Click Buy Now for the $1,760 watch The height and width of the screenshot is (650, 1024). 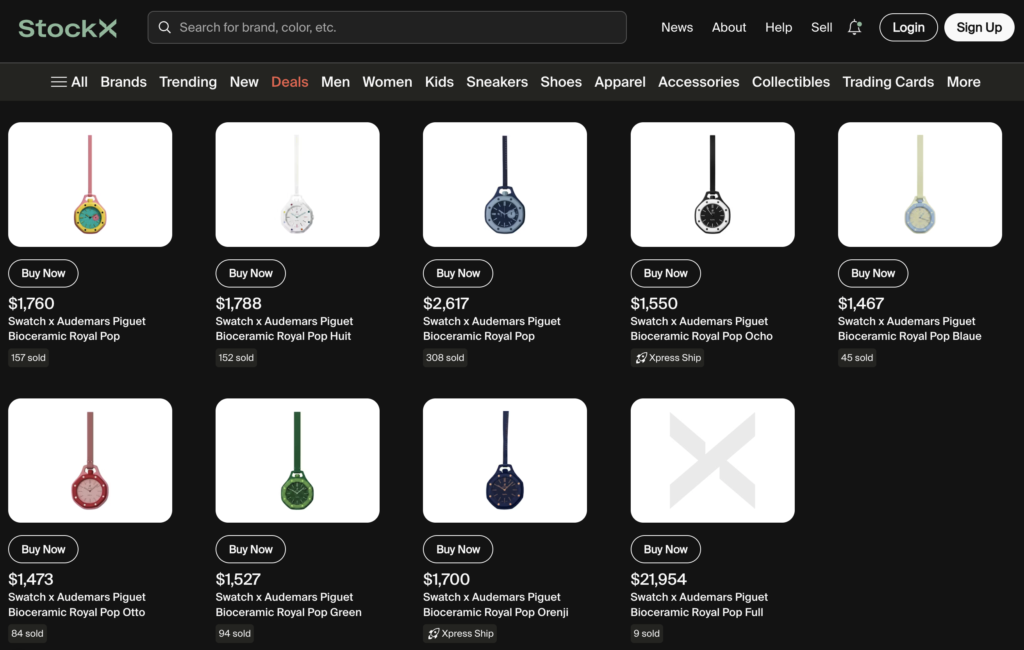43,273
